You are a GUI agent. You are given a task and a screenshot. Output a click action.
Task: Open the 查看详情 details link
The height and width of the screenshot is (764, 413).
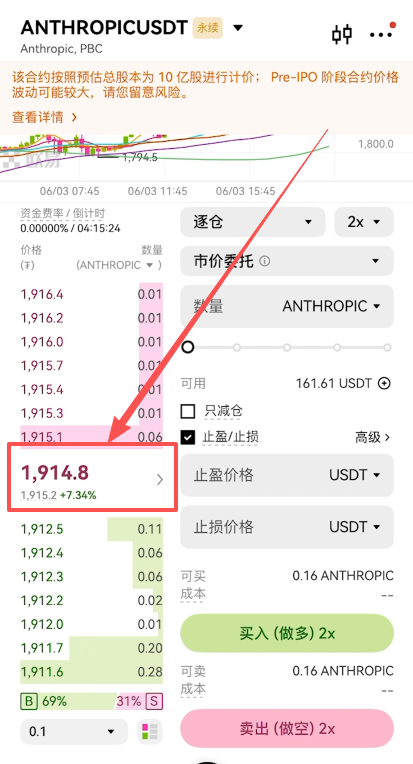pyautogui.click(x=44, y=117)
